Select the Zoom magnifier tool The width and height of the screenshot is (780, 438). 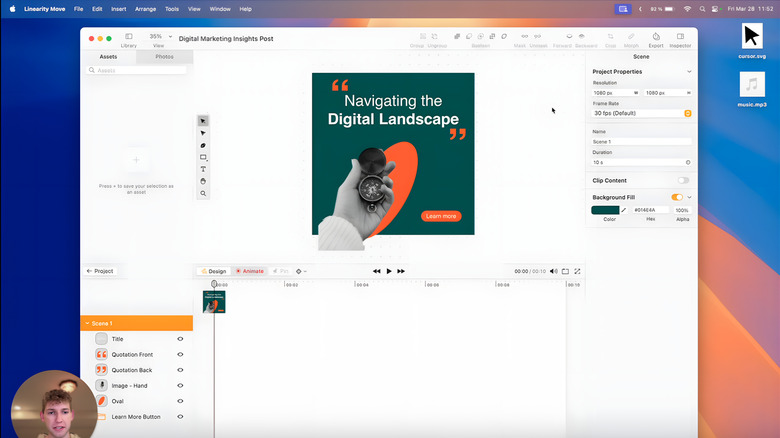[x=203, y=193]
